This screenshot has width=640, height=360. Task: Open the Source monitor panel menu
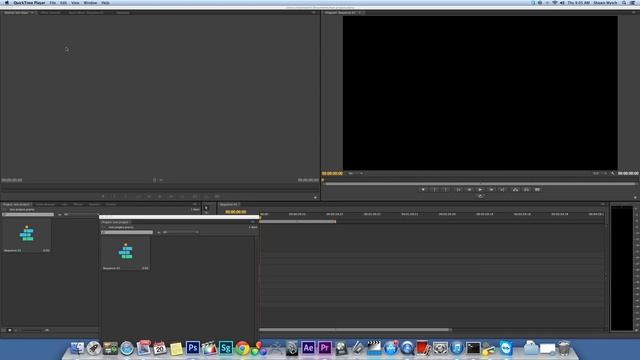pyautogui.click(x=314, y=13)
